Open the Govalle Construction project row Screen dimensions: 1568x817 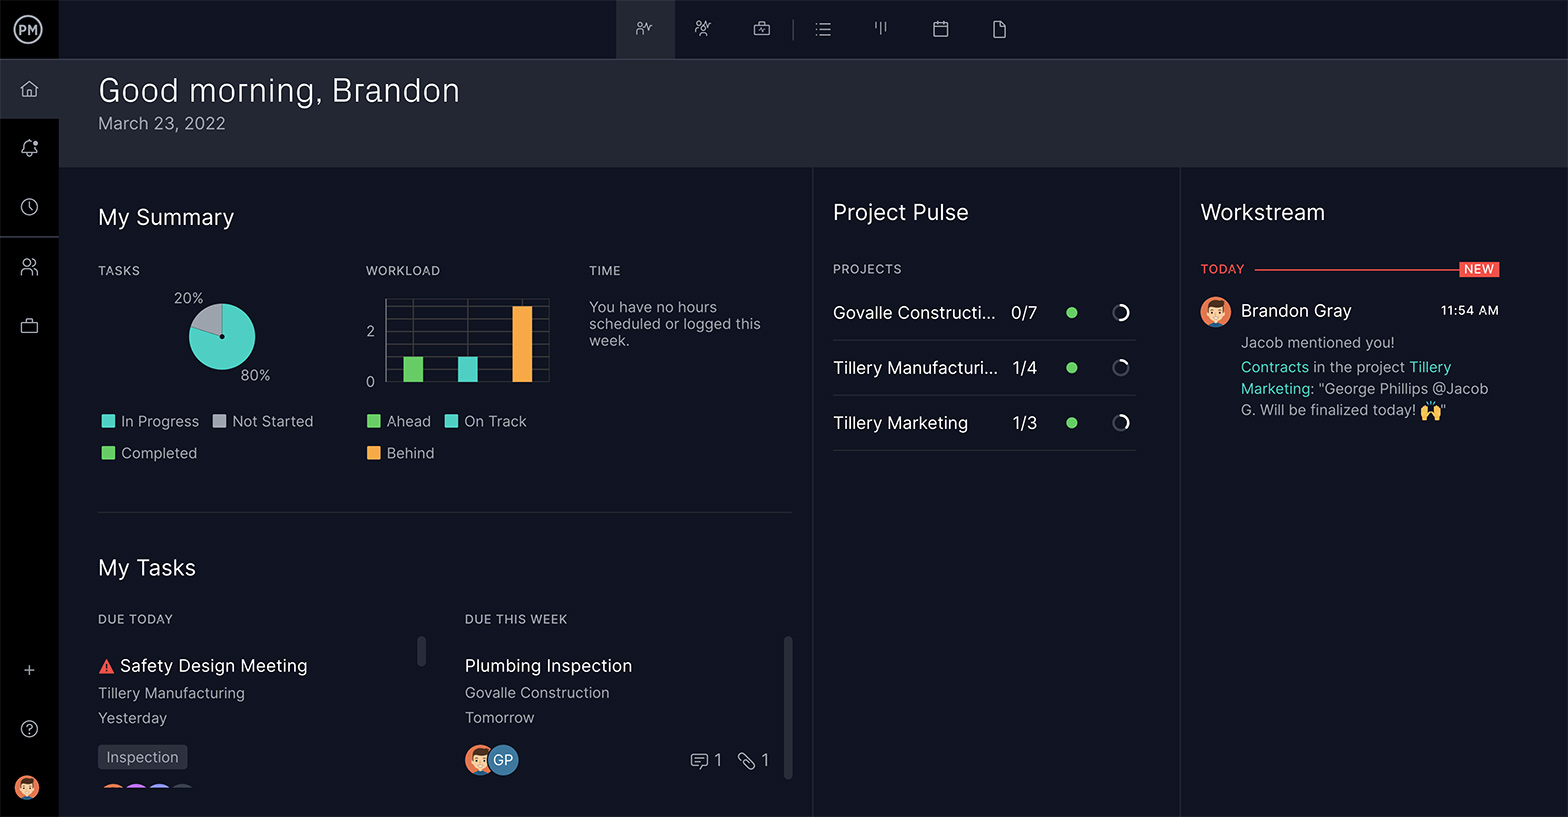coord(913,313)
